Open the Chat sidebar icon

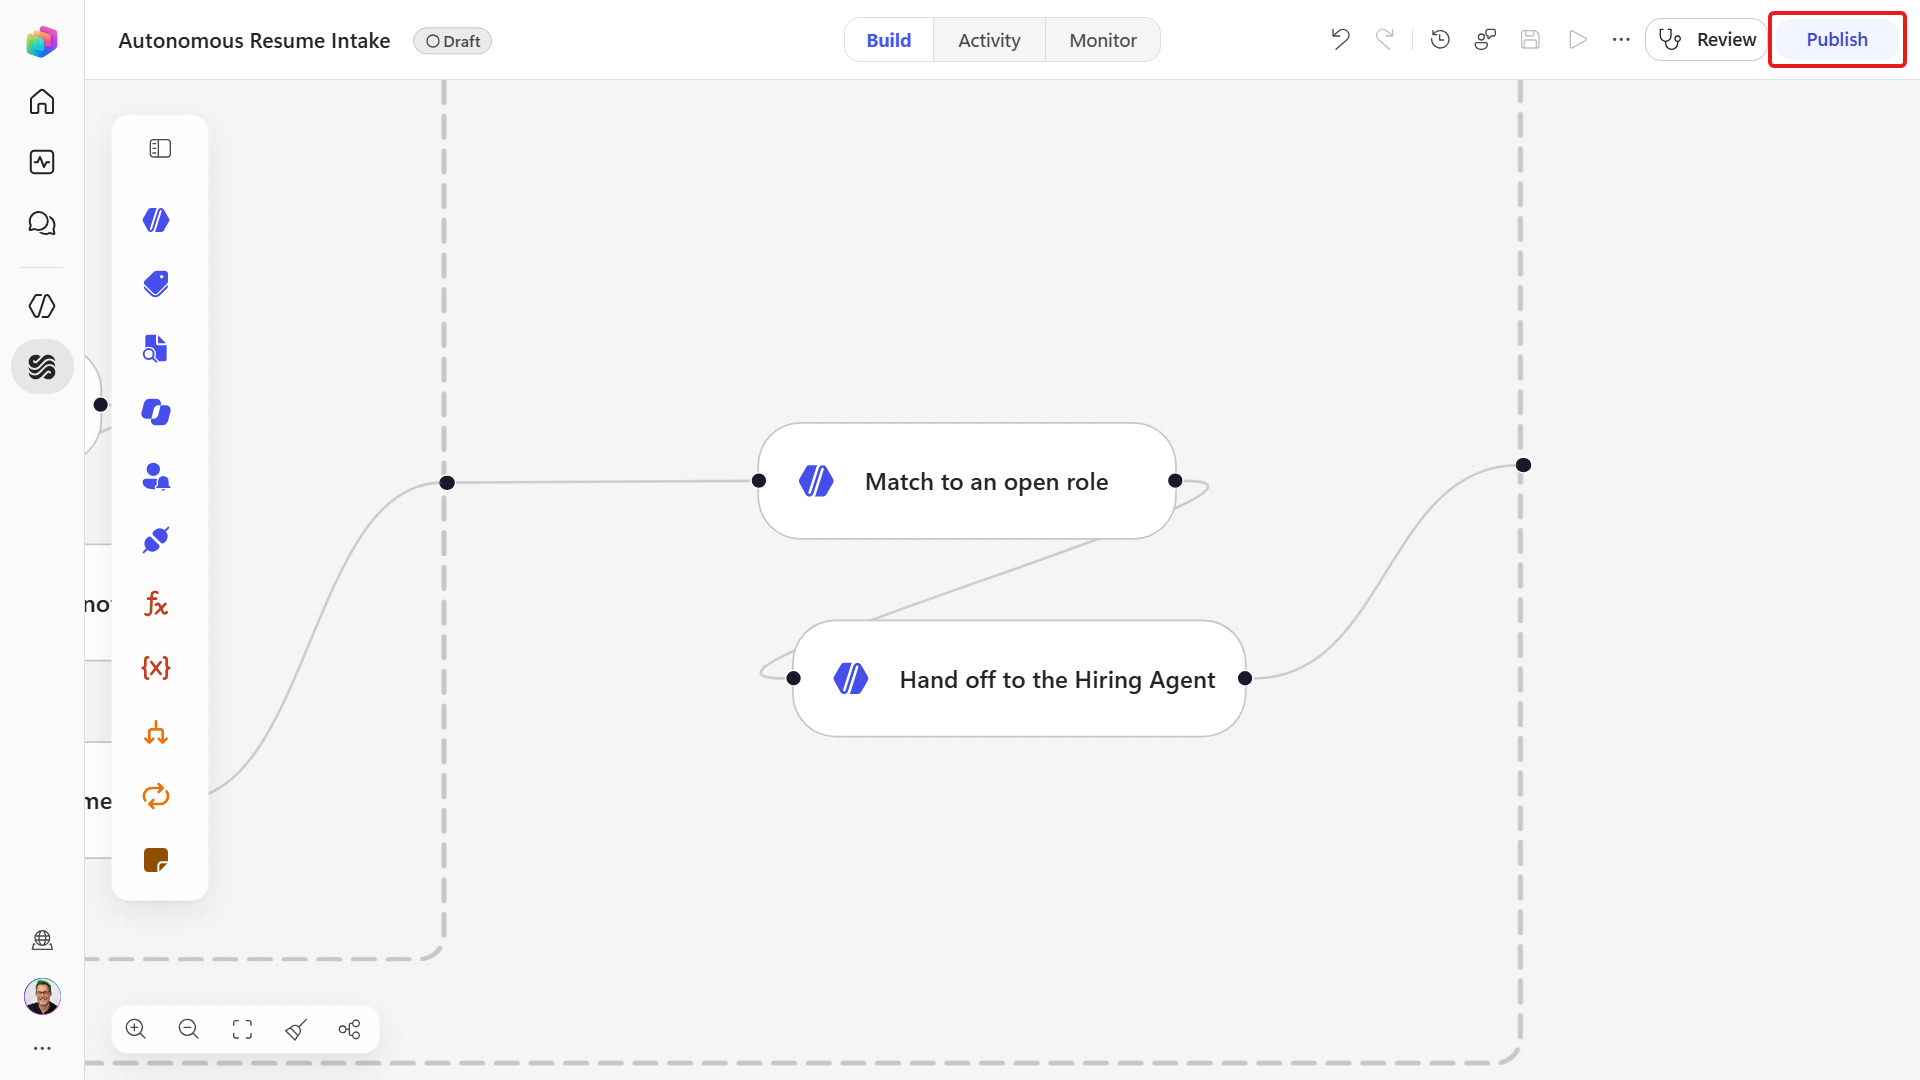[42, 223]
